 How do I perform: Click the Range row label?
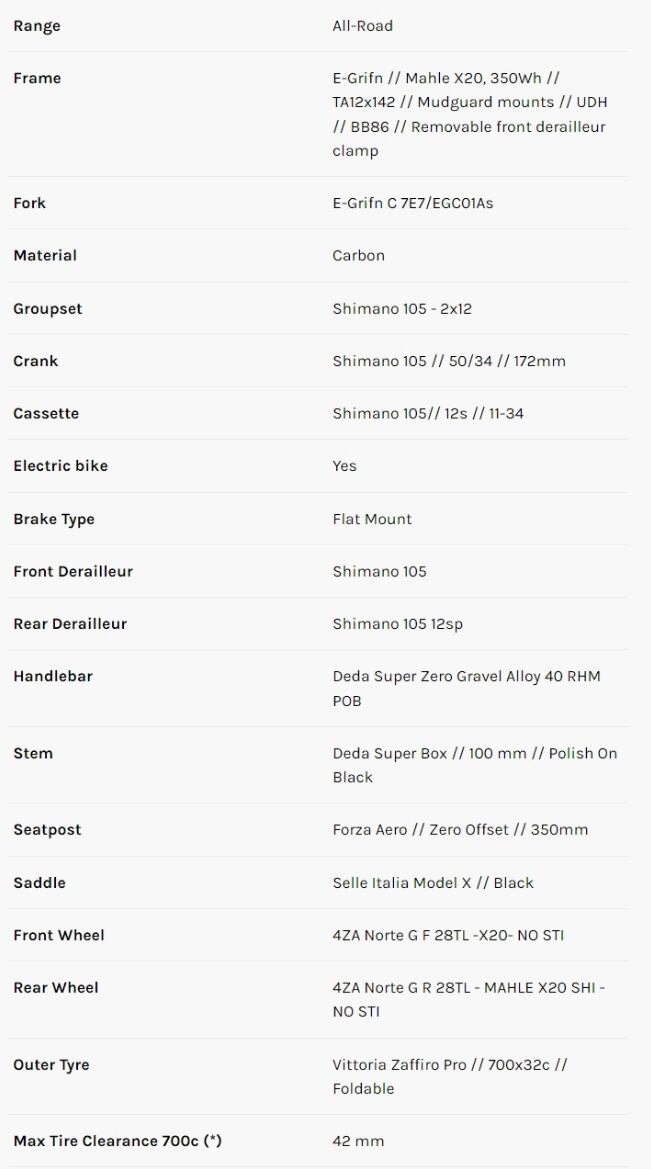click(x=37, y=26)
